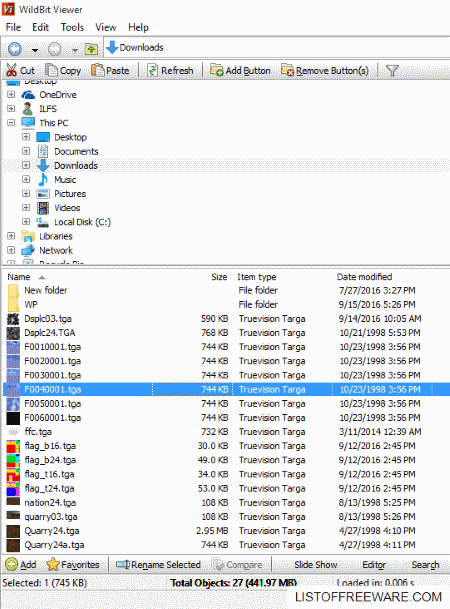The width and height of the screenshot is (450, 609).
Task: Select F0050001.tga thumbnail
Action: 13,404
